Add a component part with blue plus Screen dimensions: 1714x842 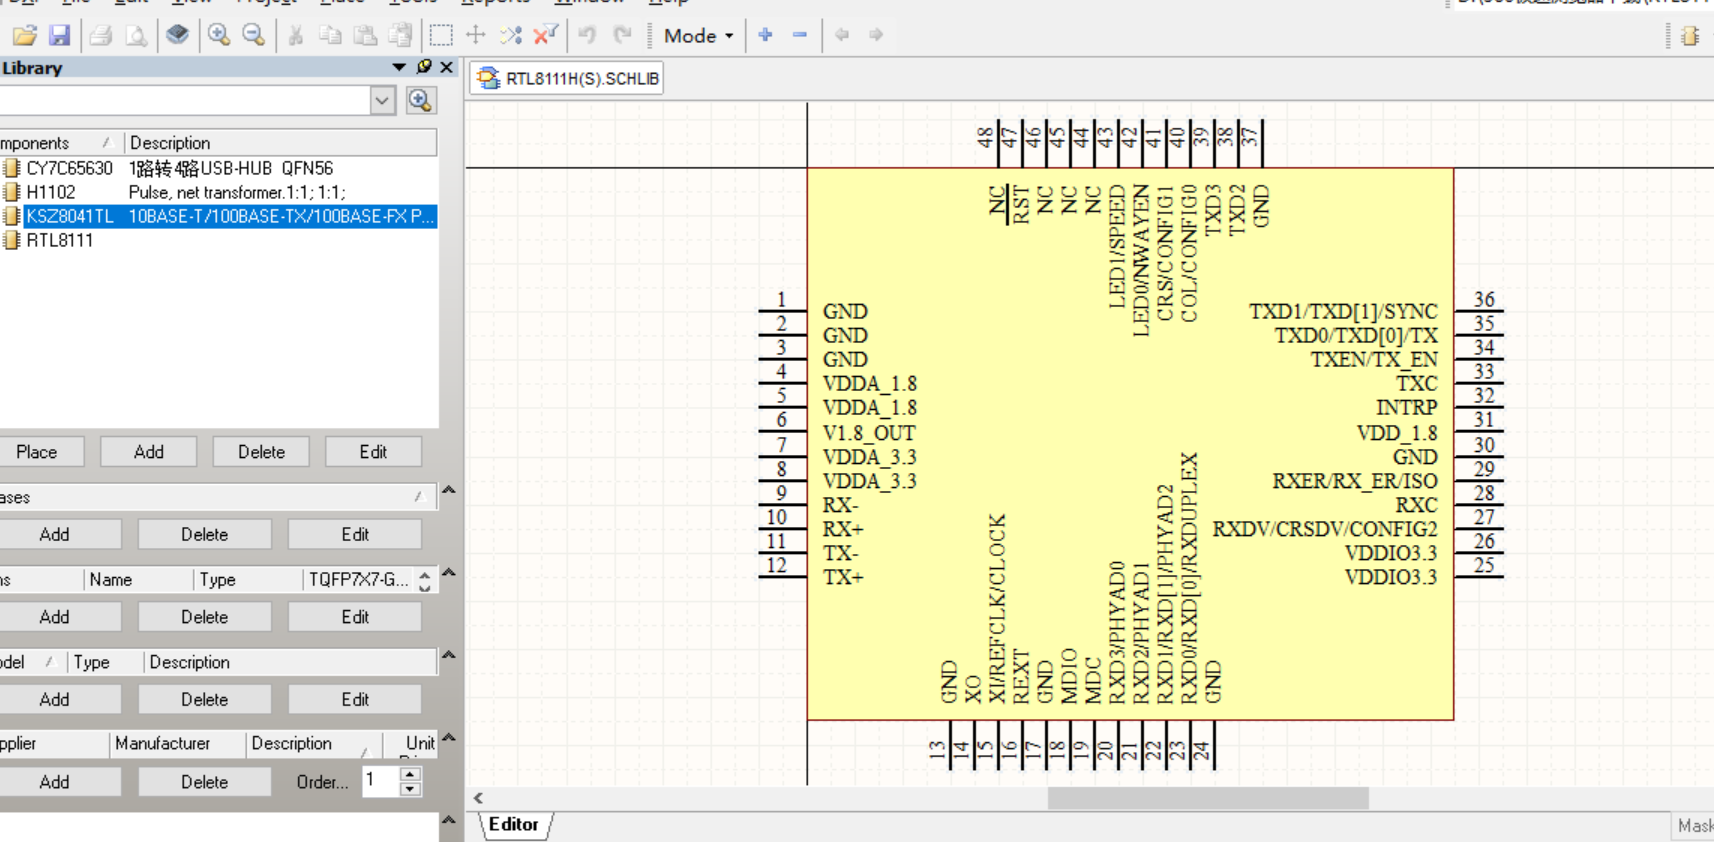[766, 35]
